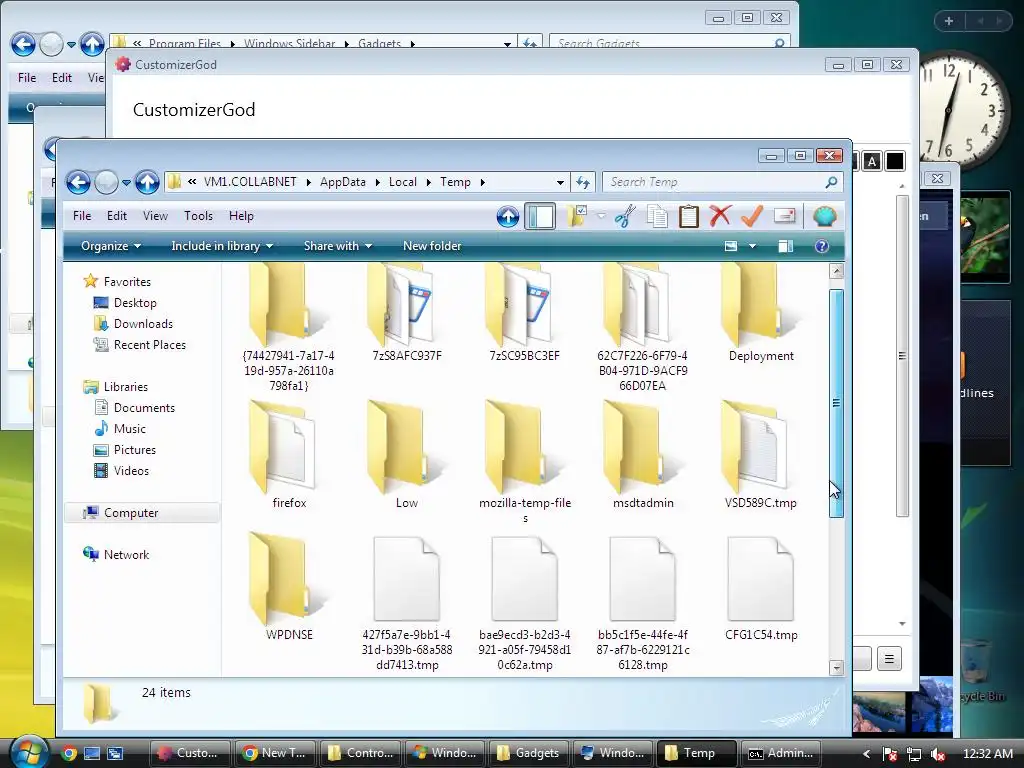Switch to Gadgets taskbar button
Image resolution: width=1024 pixels, height=768 pixels.
pos(527,753)
